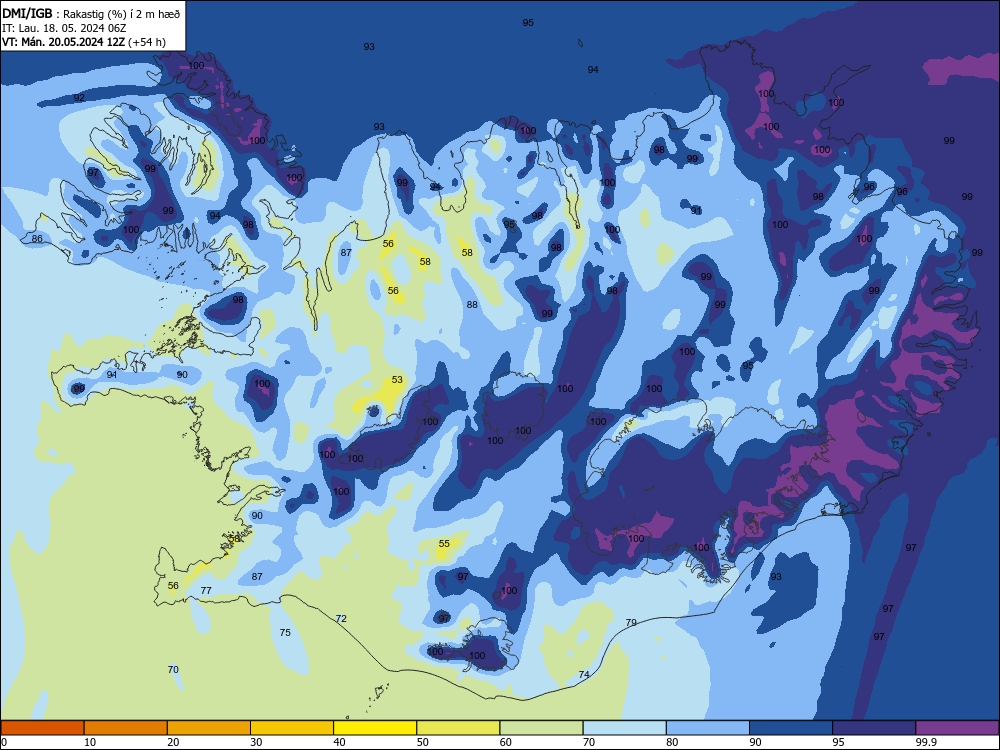
Task: Click the pale blue 70–80 legend swatch
Action: 624,728
